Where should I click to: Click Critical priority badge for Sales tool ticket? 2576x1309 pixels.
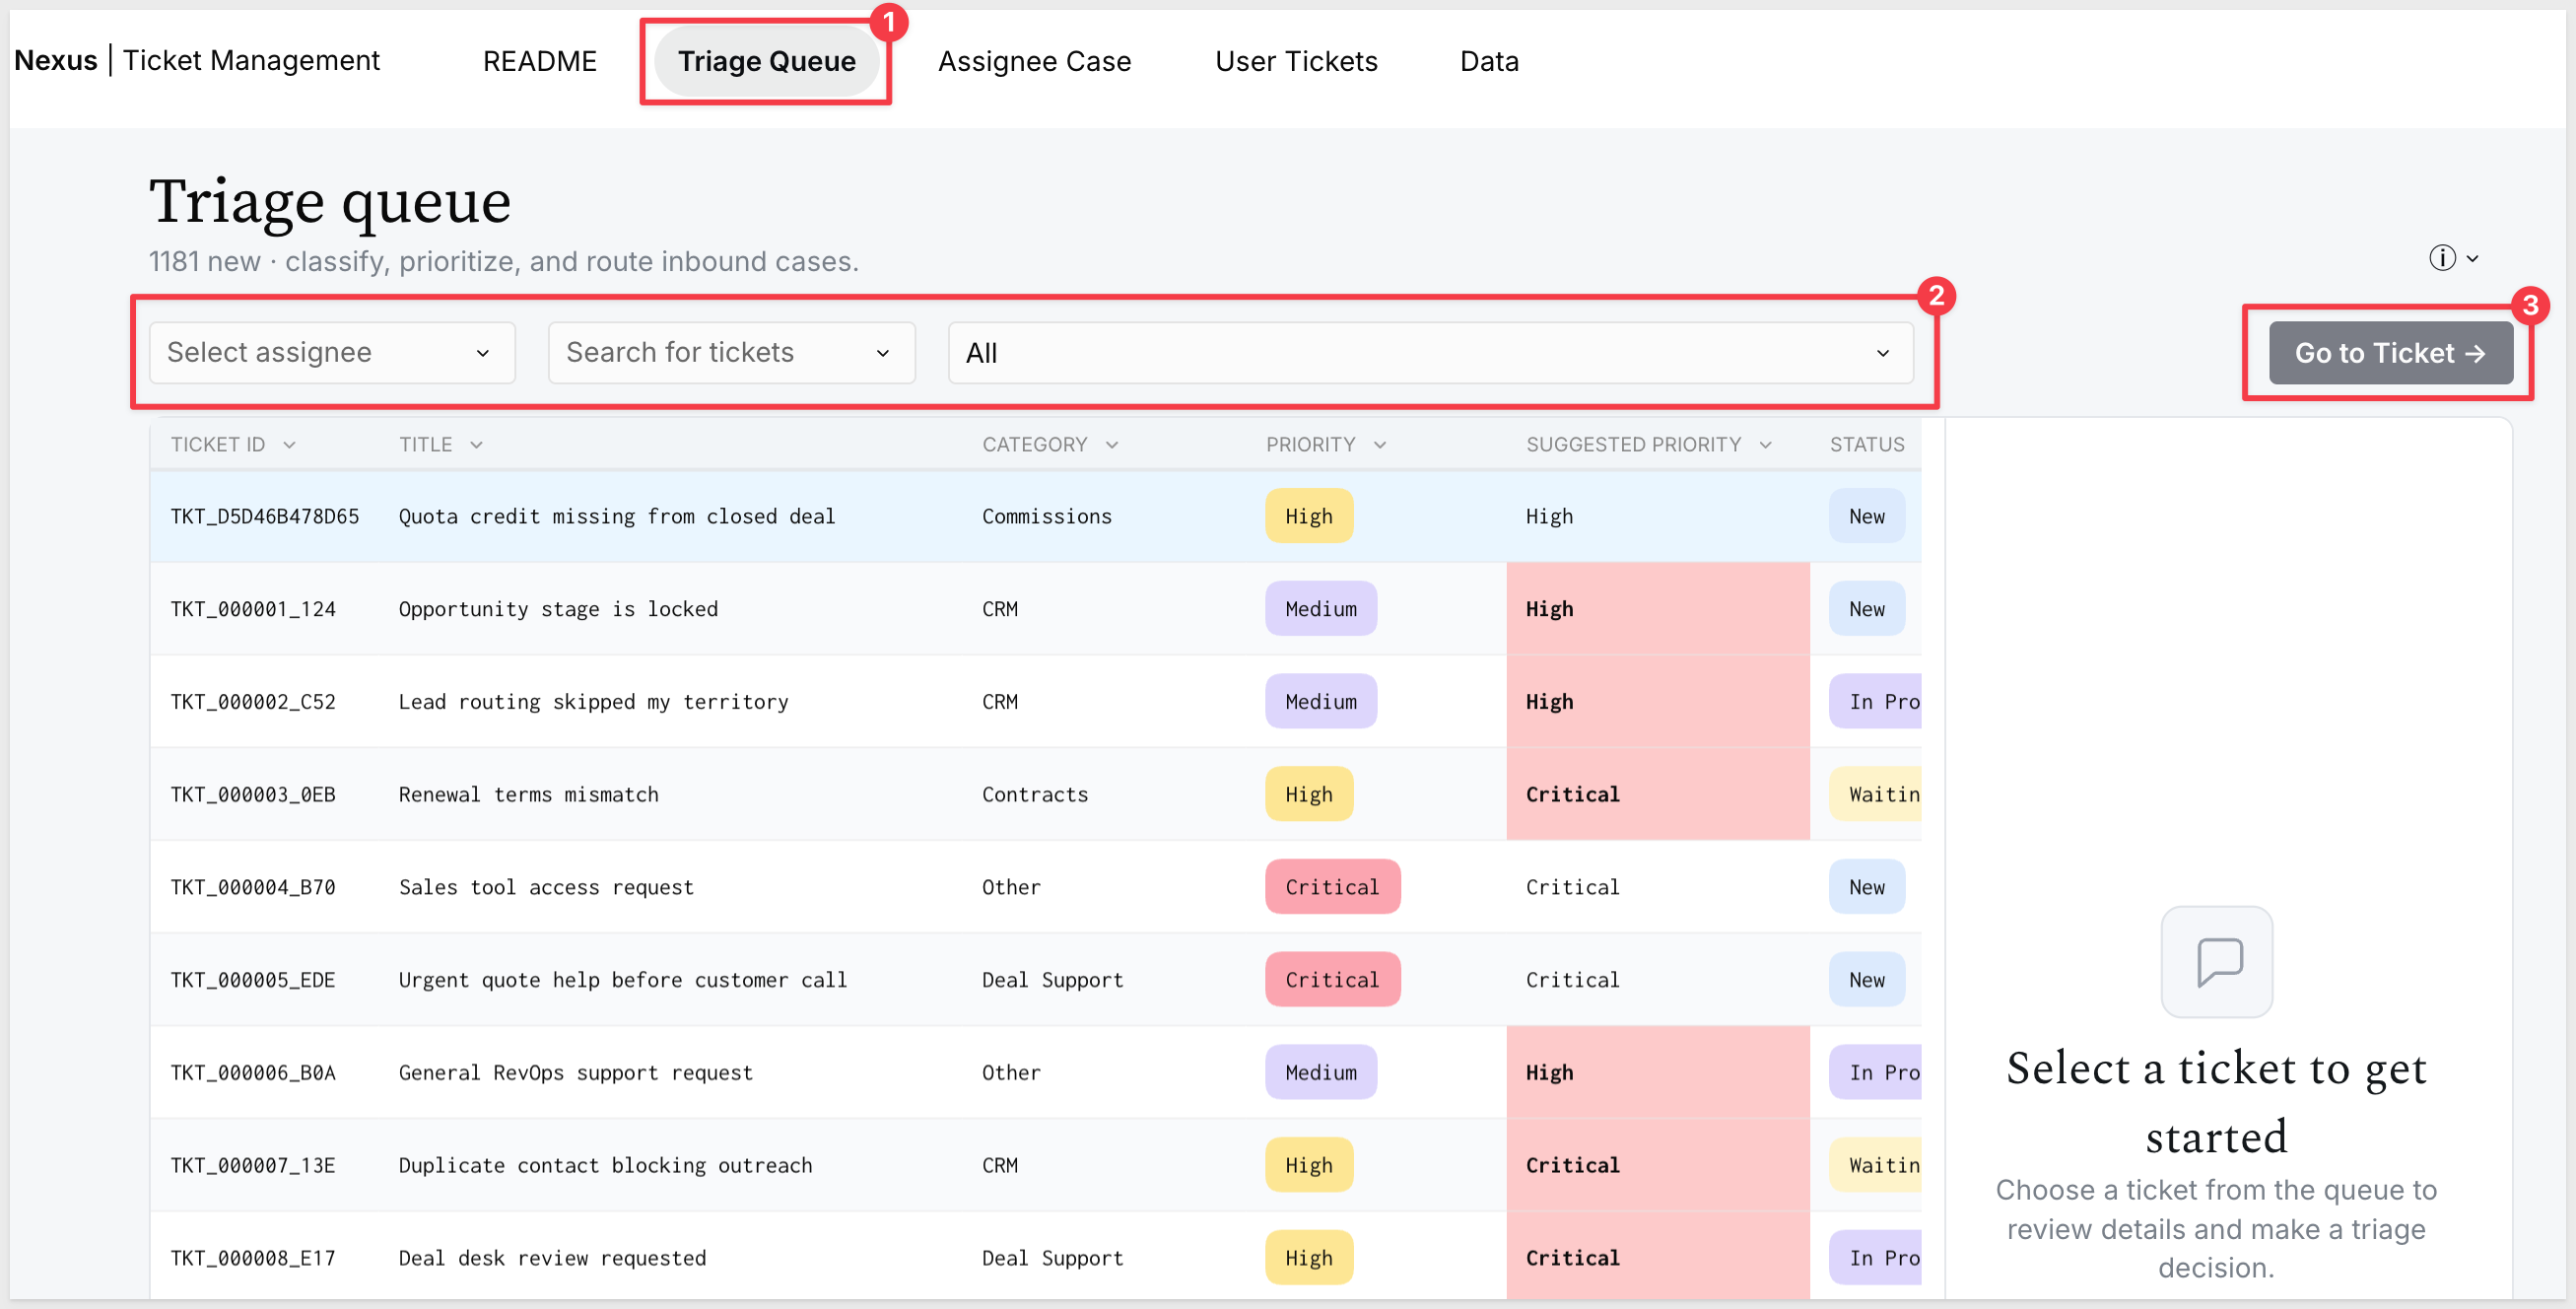point(1333,887)
